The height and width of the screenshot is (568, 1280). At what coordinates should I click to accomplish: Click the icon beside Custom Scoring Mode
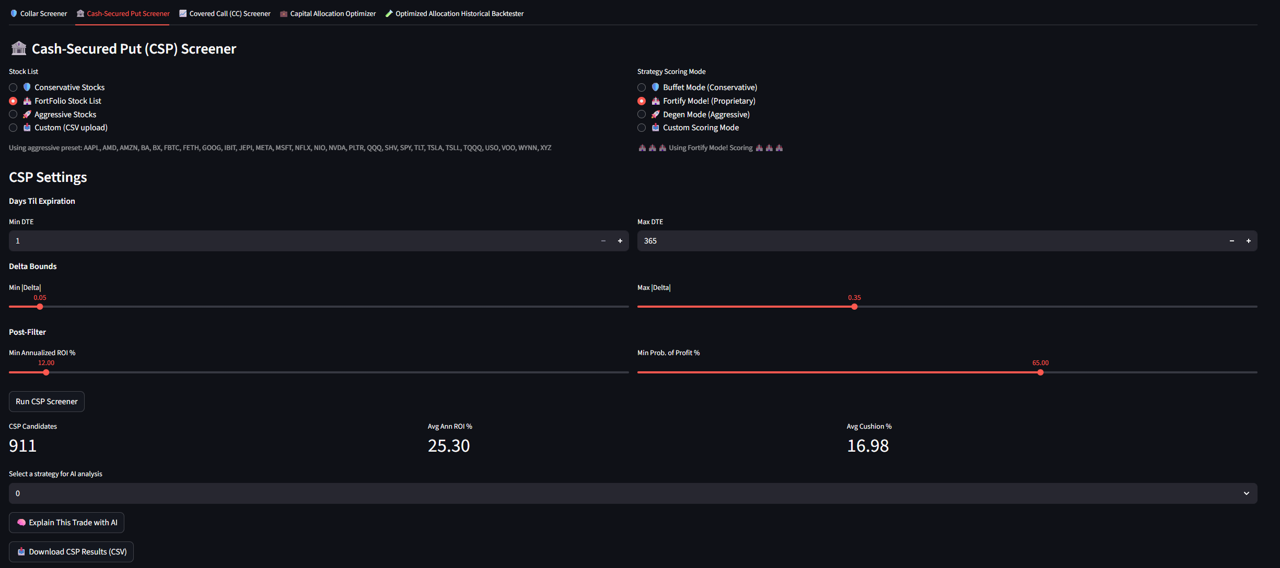point(656,128)
